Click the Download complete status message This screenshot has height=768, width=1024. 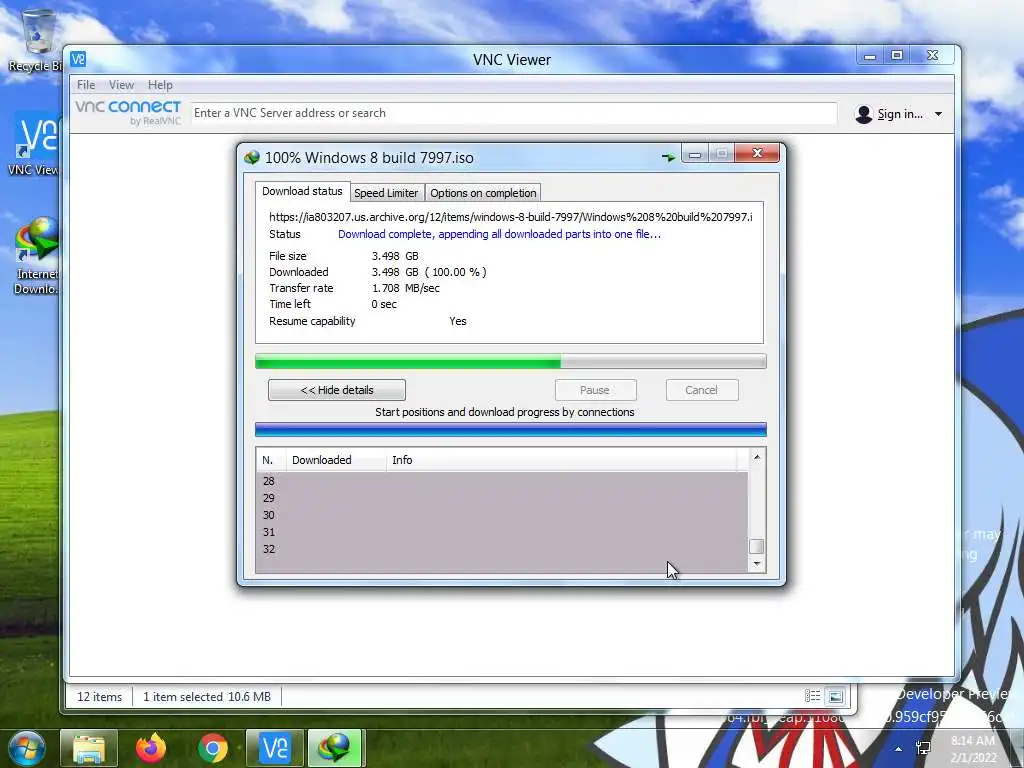(499, 234)
